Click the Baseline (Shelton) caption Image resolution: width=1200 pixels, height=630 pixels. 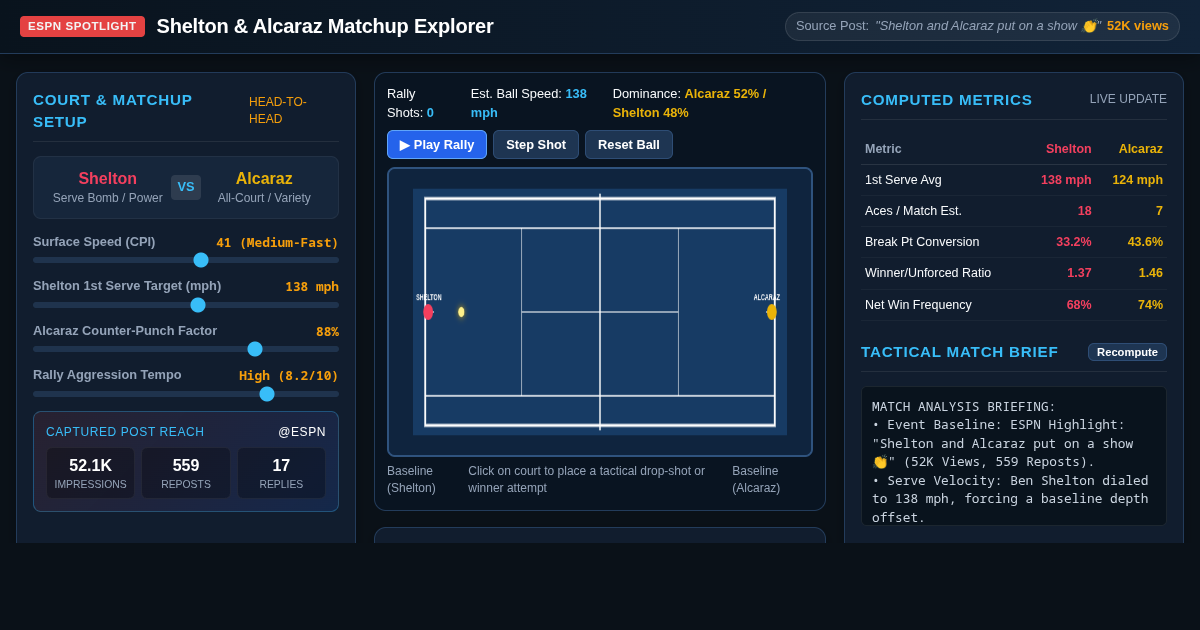[411, 480]
